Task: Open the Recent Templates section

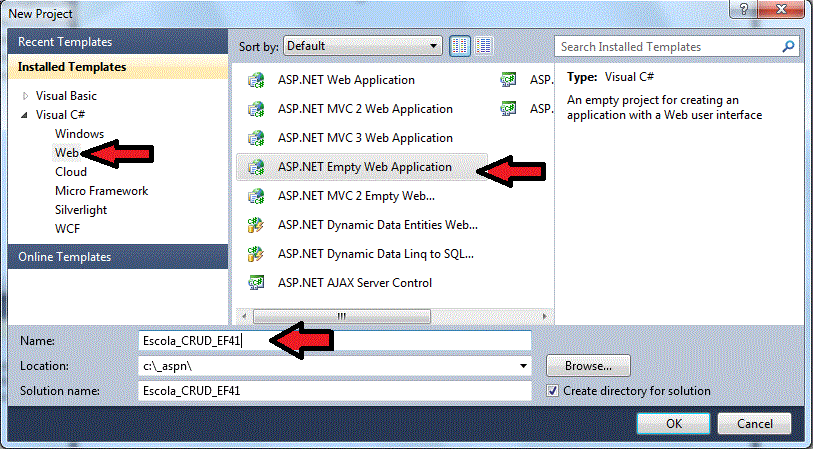Action: (x=118, y=41)
